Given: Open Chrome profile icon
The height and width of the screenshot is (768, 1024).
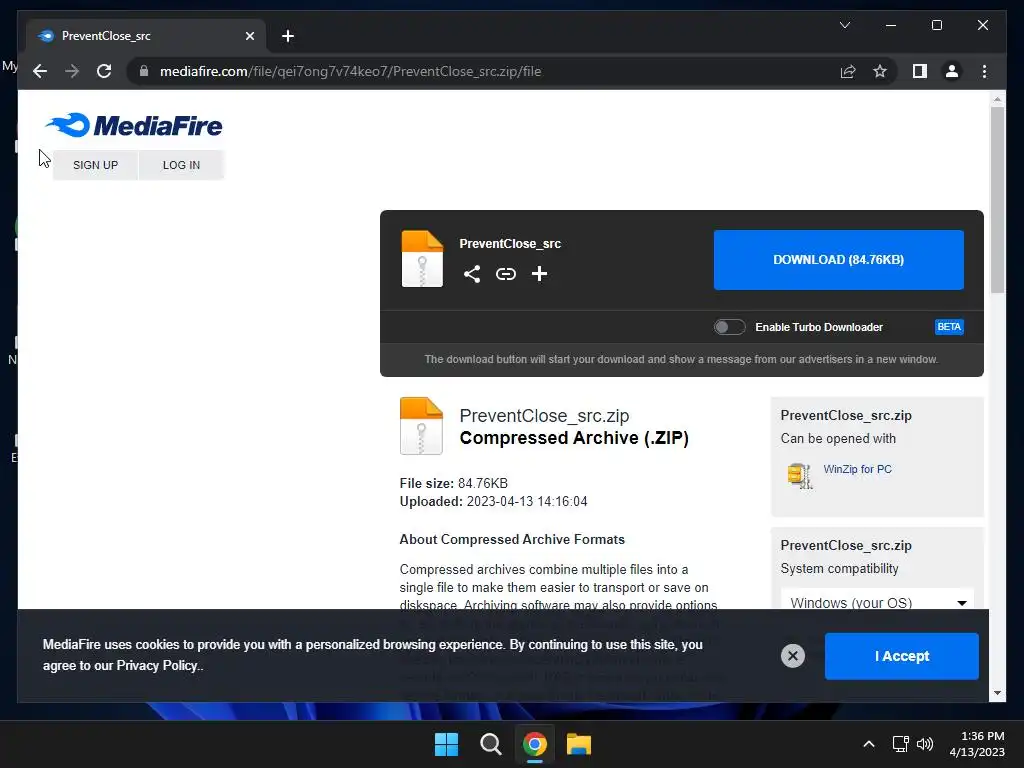Looking at the screenshot, I should pos(952,71).
